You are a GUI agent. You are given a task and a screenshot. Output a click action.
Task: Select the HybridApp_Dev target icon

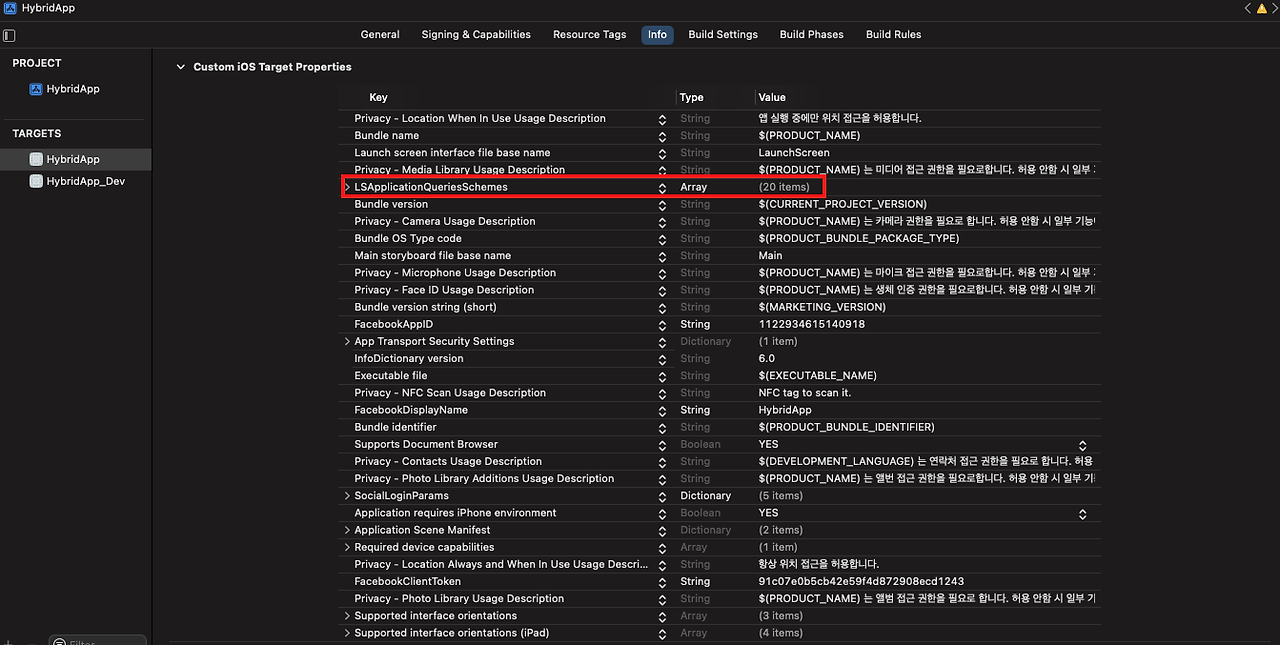coord(36,182)
